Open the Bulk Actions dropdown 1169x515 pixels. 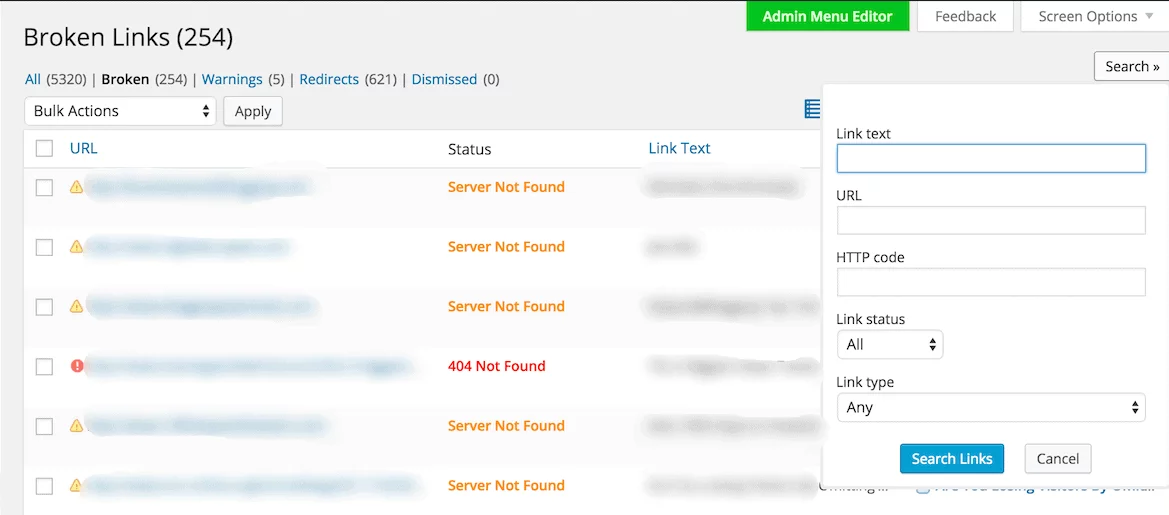click(121, 111)
